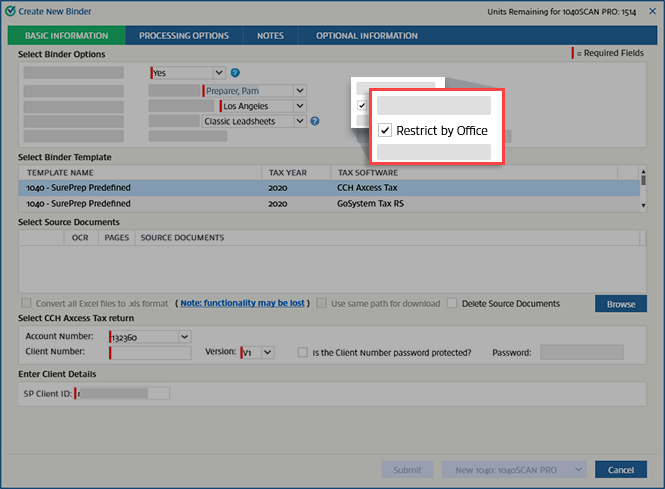Image resolution: width=665 pixels, height=489 pixels.
Task: Open the Preparer, Pam dropdown
Action: 299,91
